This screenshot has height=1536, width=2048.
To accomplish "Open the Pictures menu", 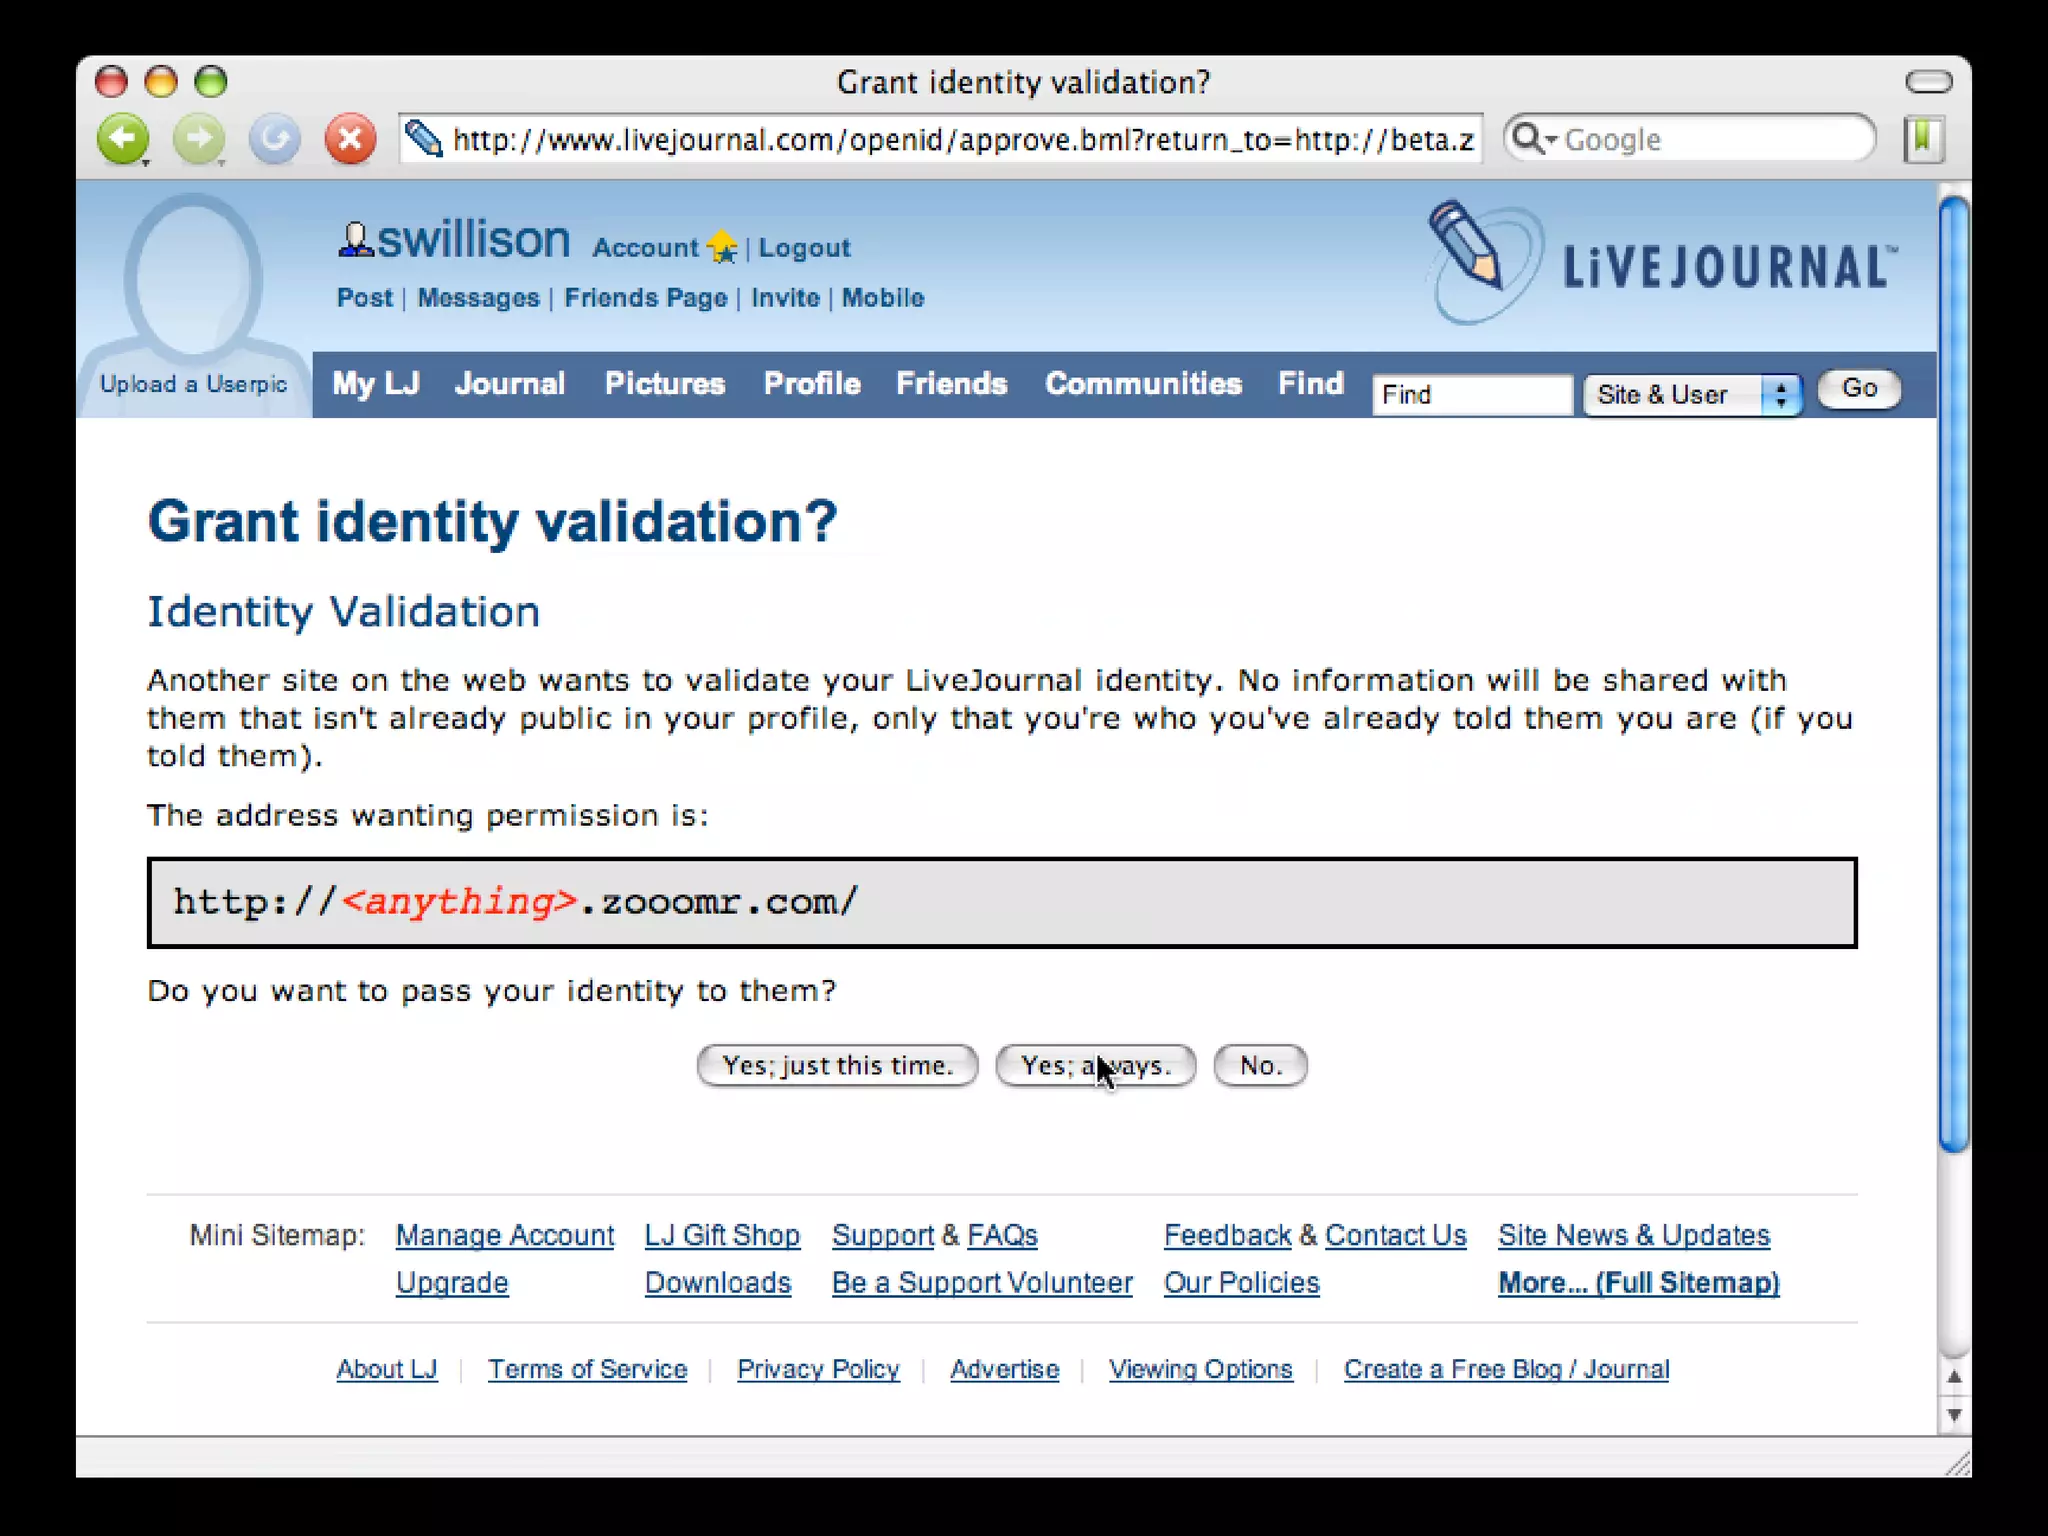I will [x=665, y=384].
